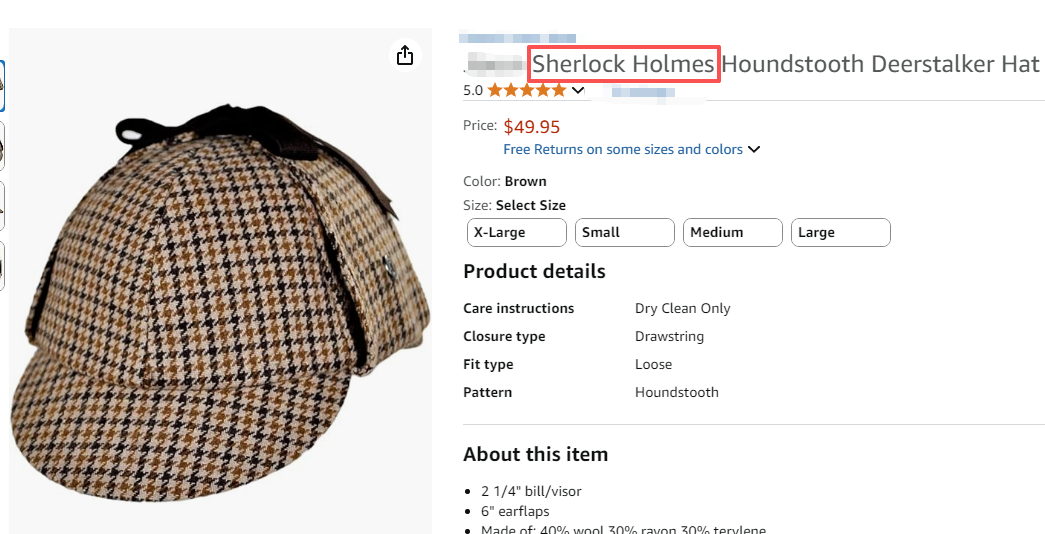The width and height of the screenshot is (1045, 534).
Task: Select the Small size option
Action: [x=624, y=232]
